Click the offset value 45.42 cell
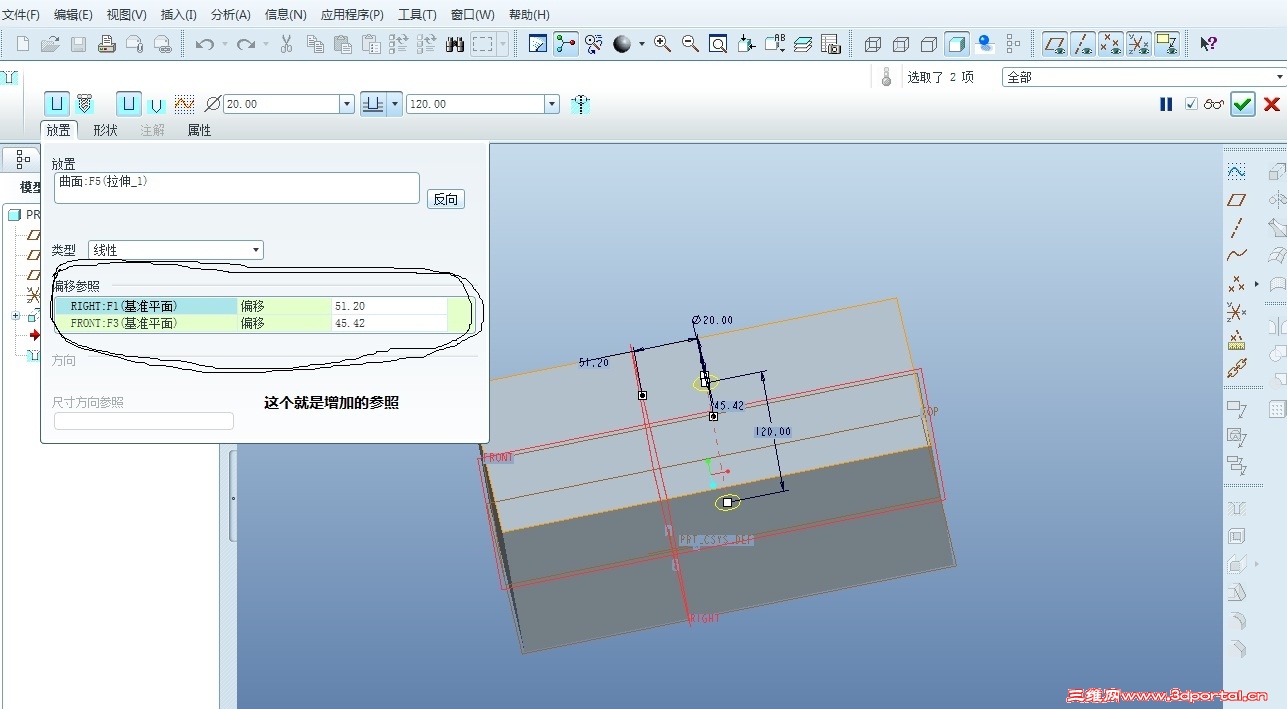The height and width of the screenshot is (709, 1287). point(389,323)
